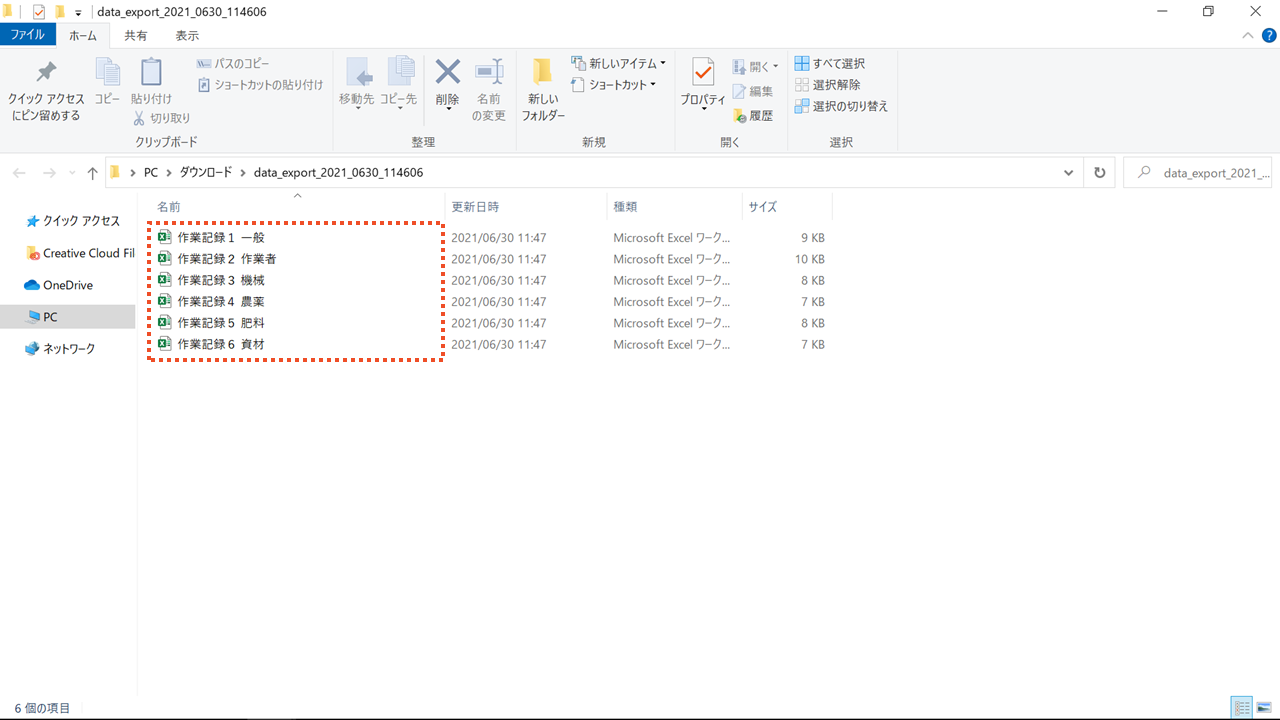This screenshot has width=1280, height=720.
Task: Switch to the 表示 tab
Action: tap(187, 35)
